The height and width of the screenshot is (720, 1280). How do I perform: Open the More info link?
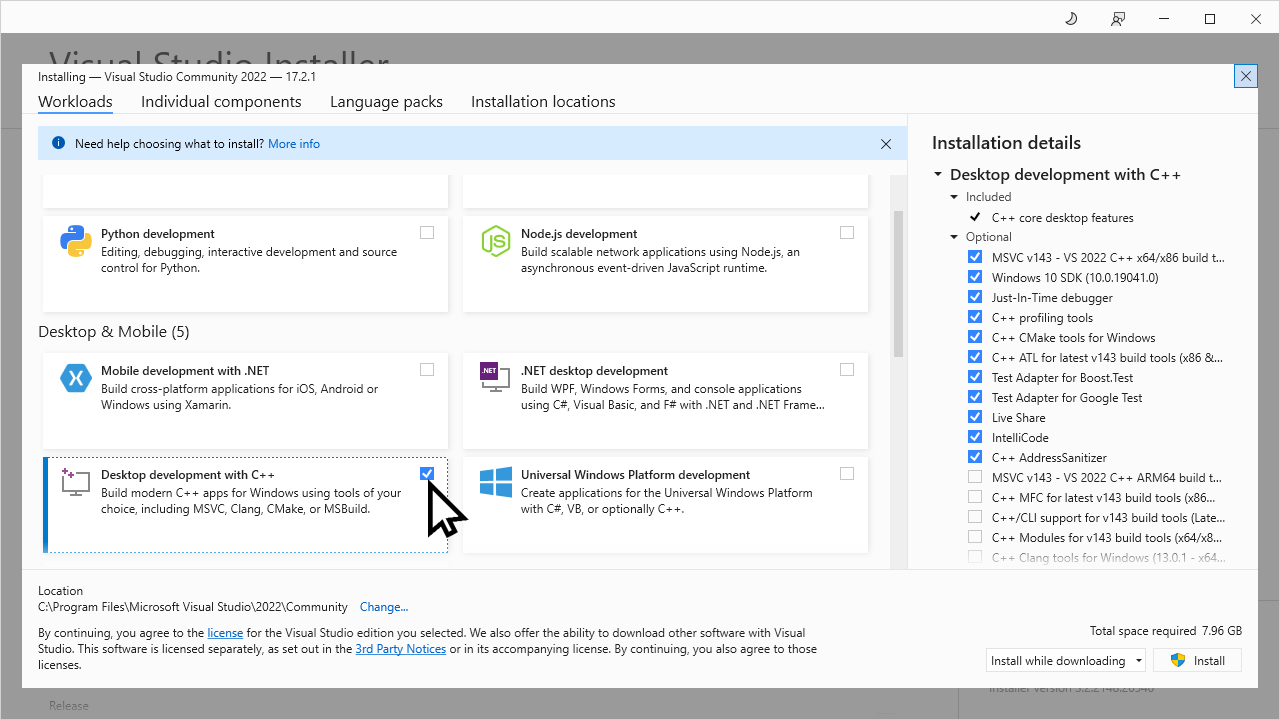(x=294, y=144)
